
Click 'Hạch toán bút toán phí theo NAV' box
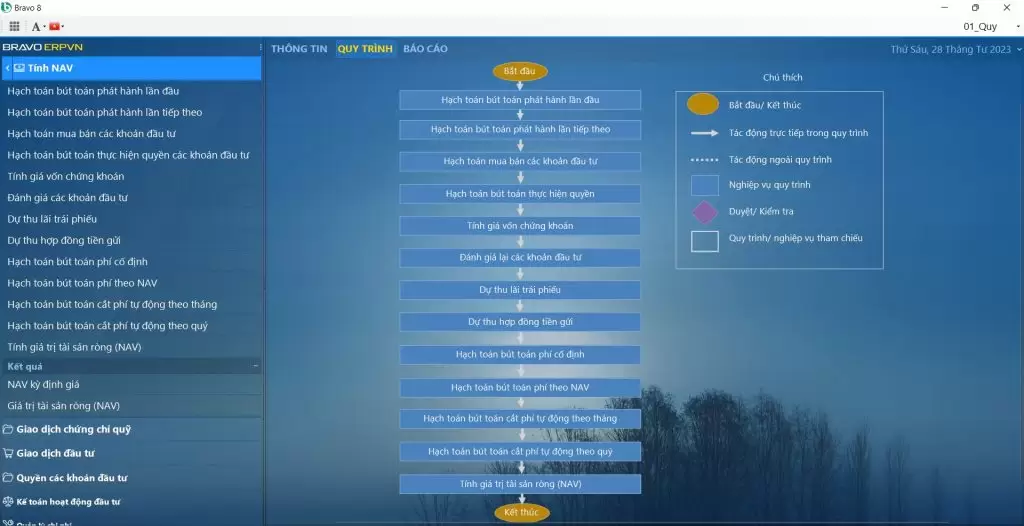[x=520, y=387]
